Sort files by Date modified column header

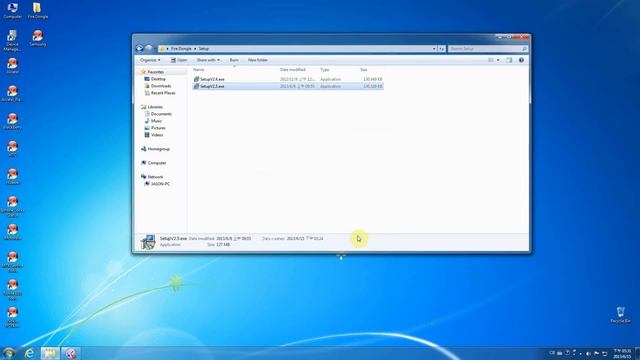(293, 70)
